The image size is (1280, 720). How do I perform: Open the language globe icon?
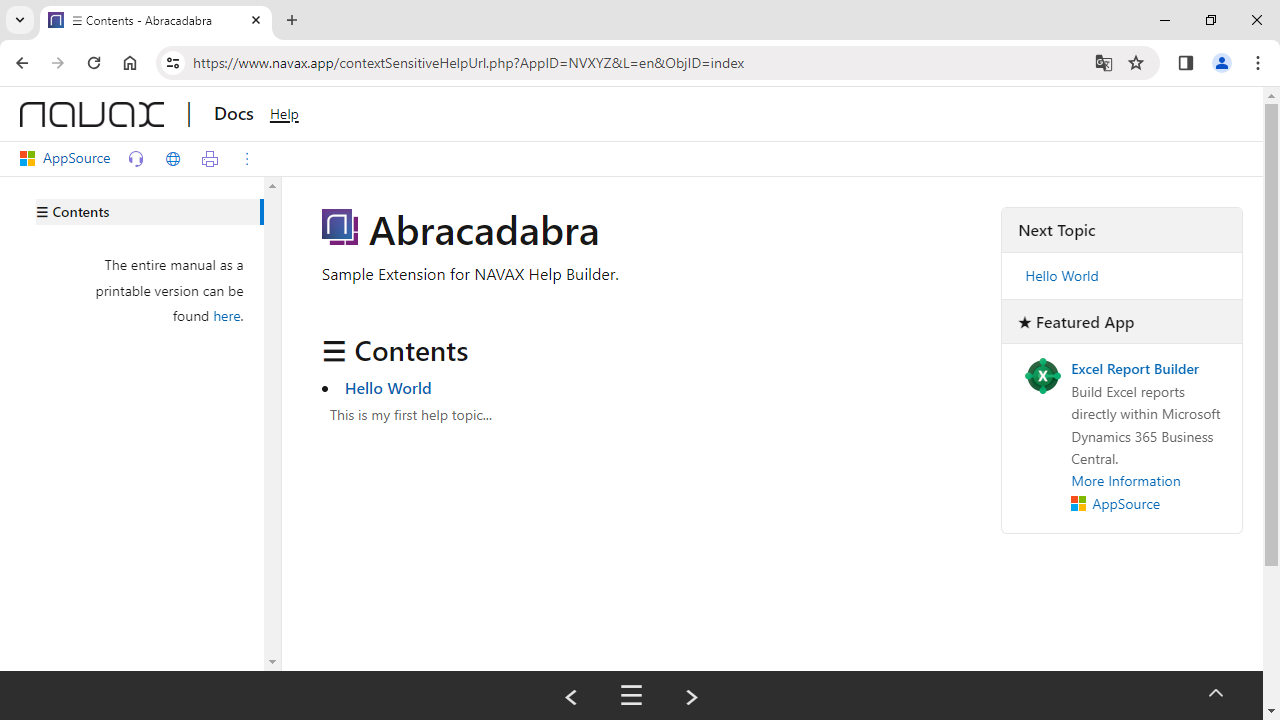pyautogui.click(x=173, y=158)
